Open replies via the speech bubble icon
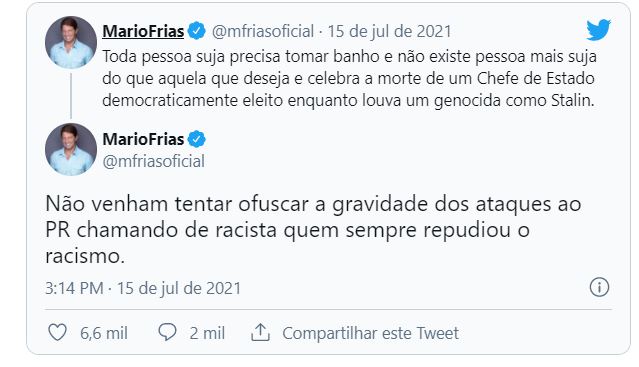The image size is (639, 367). 167,332
